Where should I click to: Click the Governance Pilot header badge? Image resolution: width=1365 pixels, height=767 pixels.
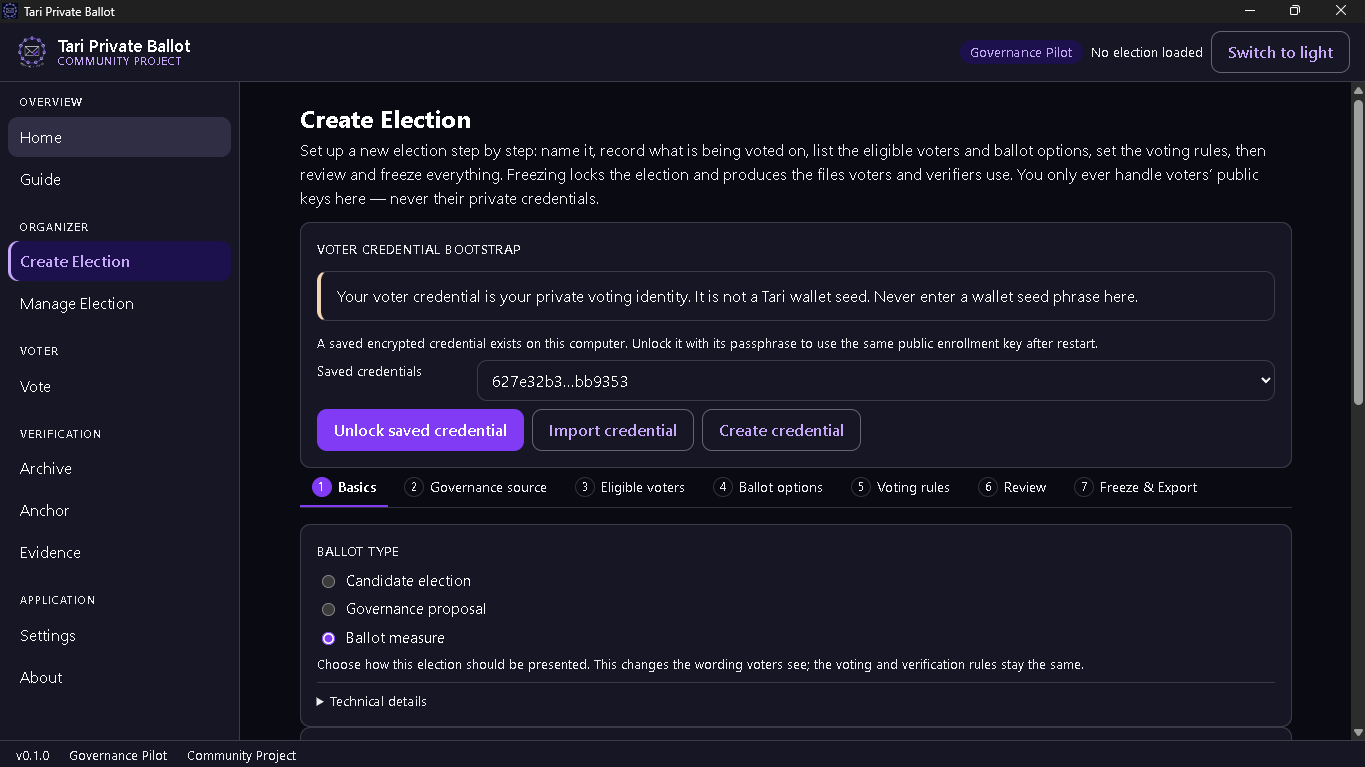pyautogui.click(x=1021, y=52)
